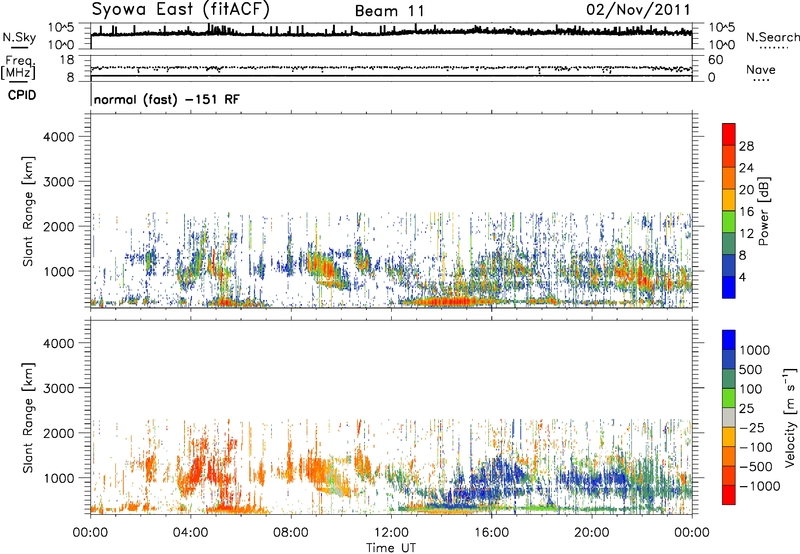Click the Velocity panel 'Slant Range [km]' label

28,418
